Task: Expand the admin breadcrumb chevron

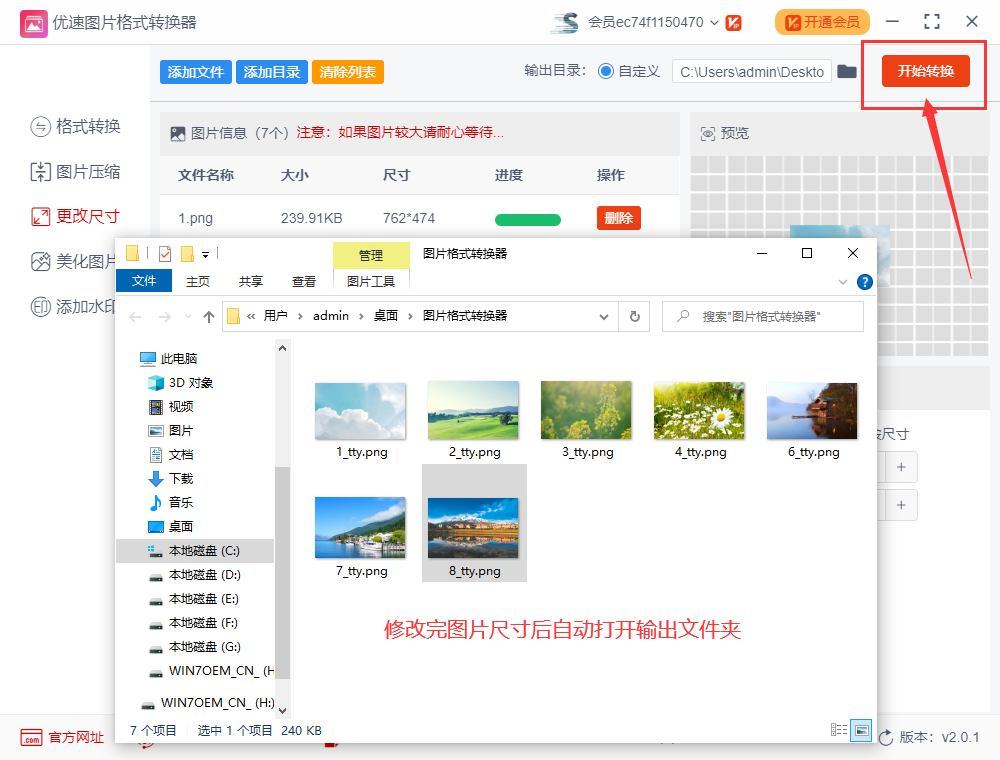Action: coord(361,316)
